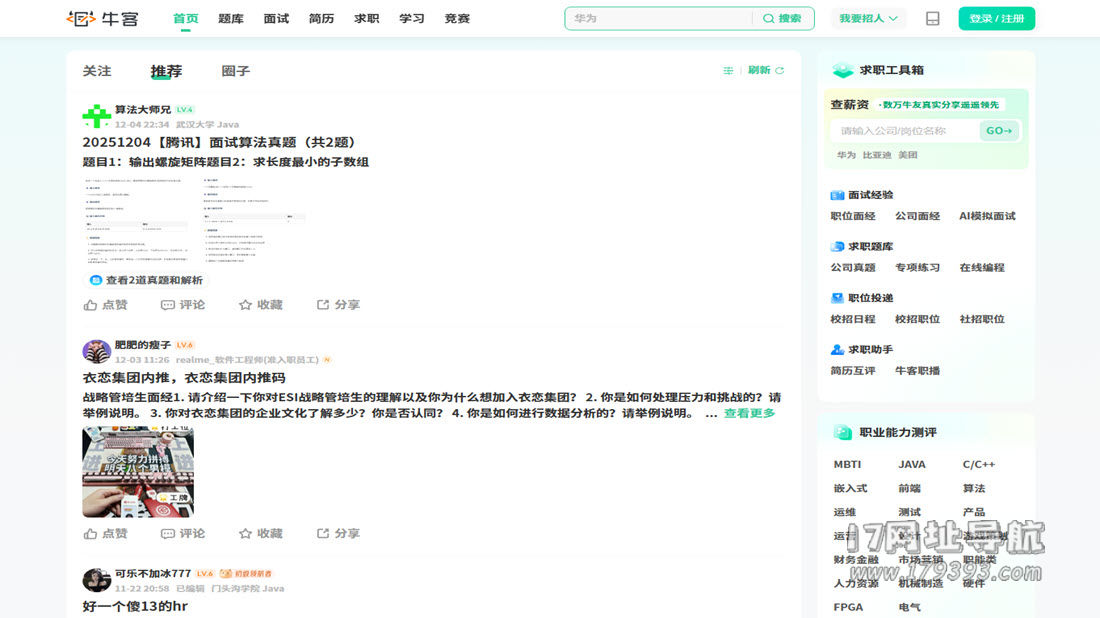
Task: Like the 衣恋集团内推 post
Action: pos(105,533)
